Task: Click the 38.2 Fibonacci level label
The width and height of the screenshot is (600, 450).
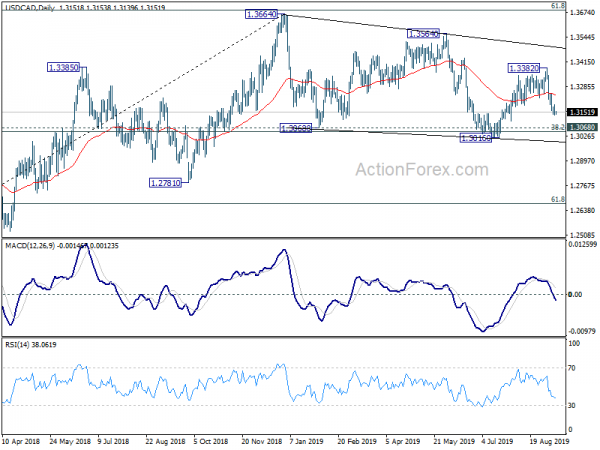Action: [553, 127]
